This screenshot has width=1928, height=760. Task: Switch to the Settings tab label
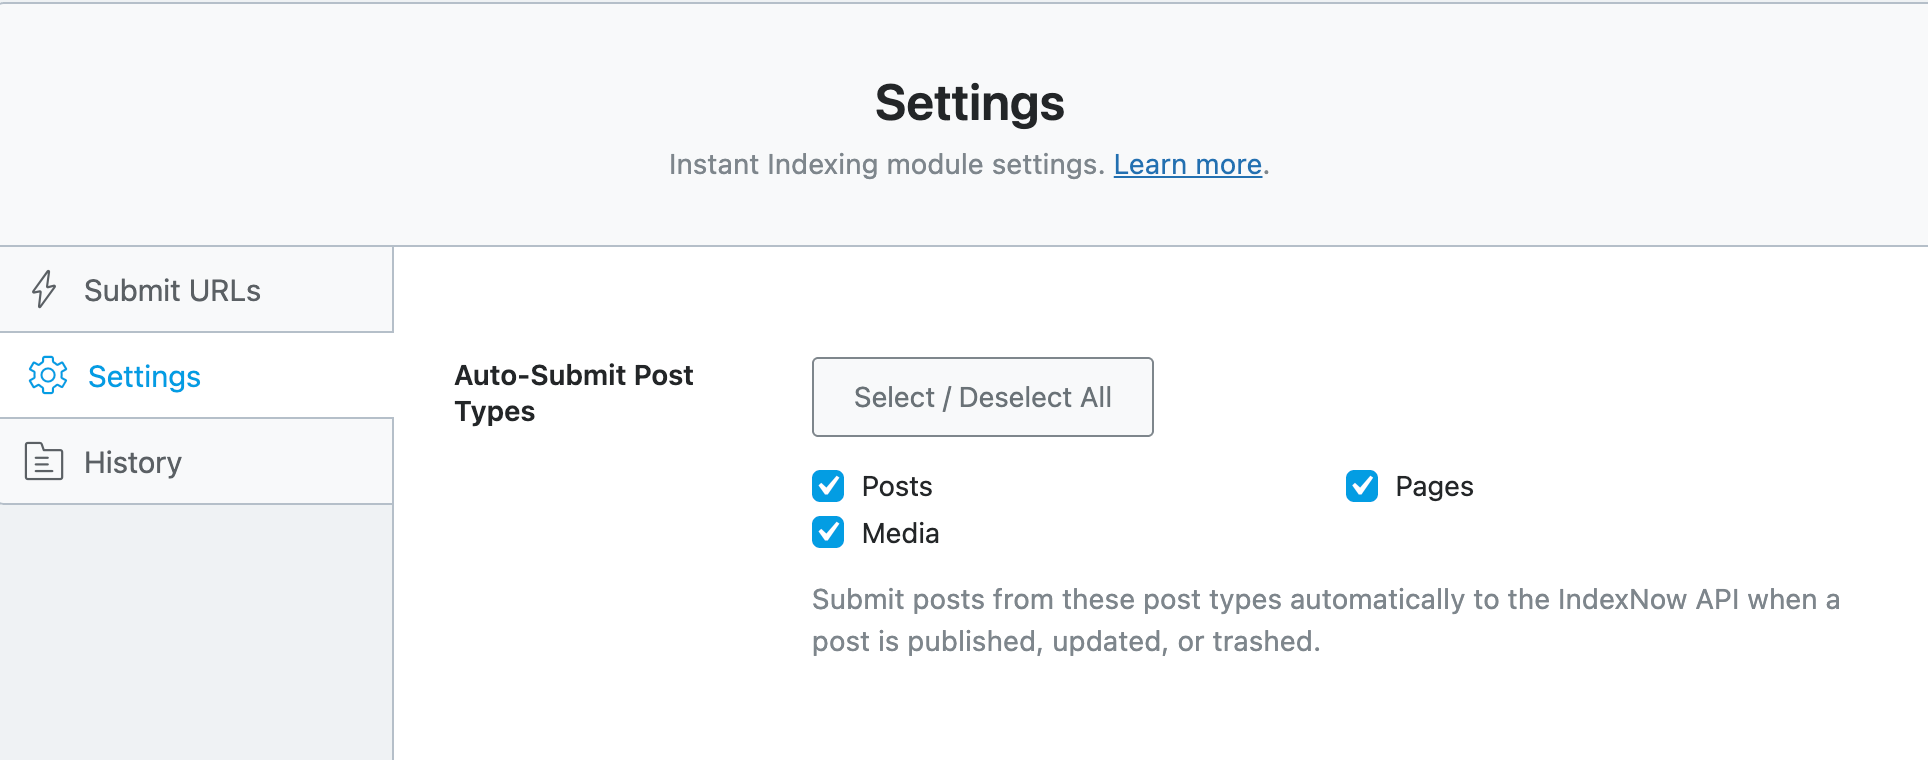coord(144,376)
